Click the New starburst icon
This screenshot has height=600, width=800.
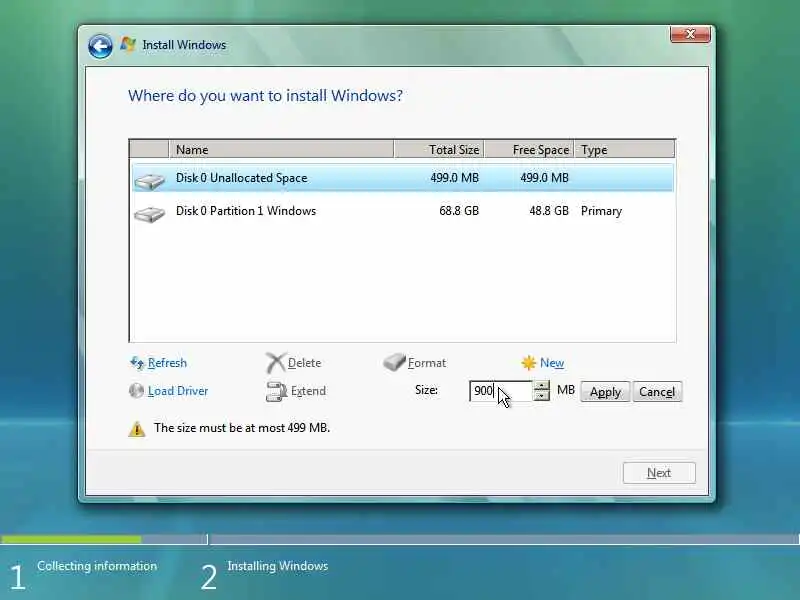[529, 363]
